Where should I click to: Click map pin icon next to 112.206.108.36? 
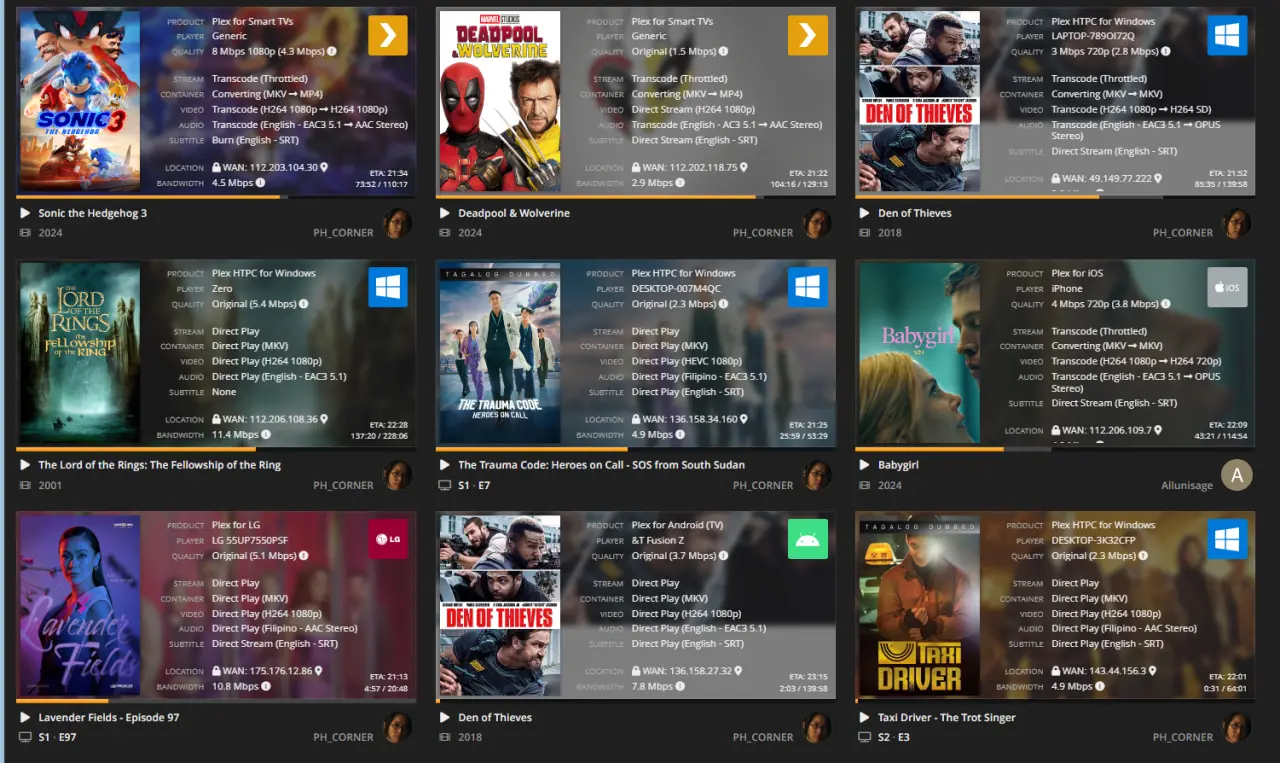pos(324,420)
